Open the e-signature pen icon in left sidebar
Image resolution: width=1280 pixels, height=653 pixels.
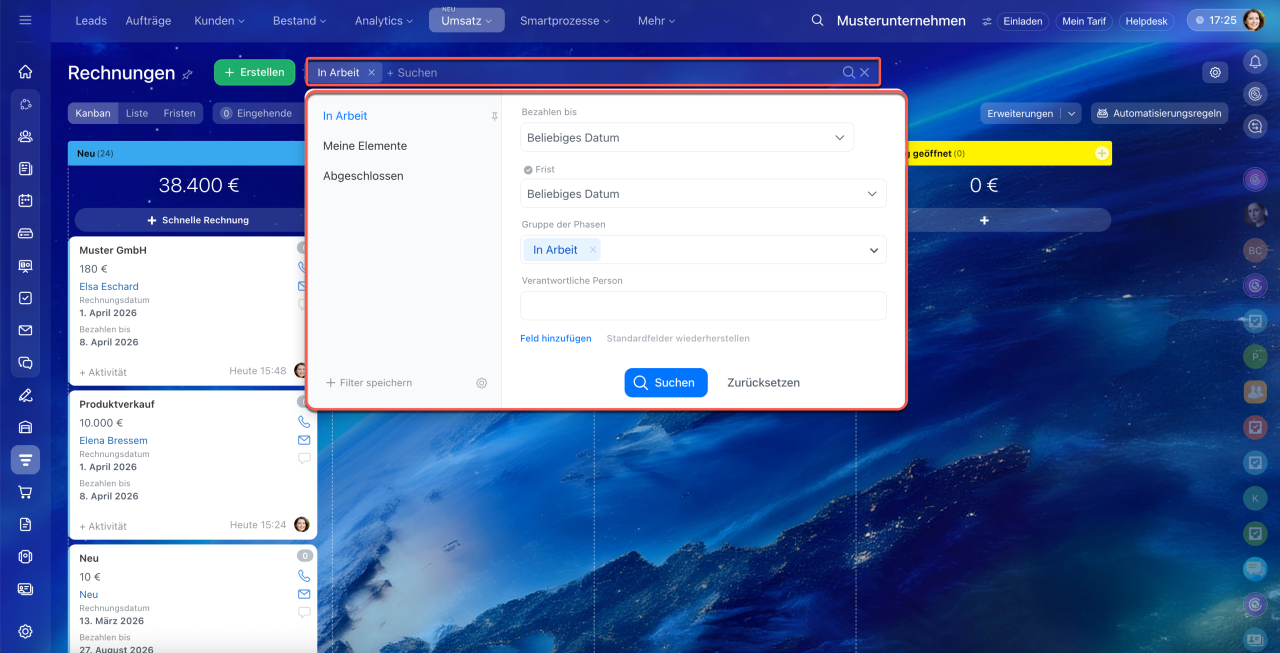[25, 395]
